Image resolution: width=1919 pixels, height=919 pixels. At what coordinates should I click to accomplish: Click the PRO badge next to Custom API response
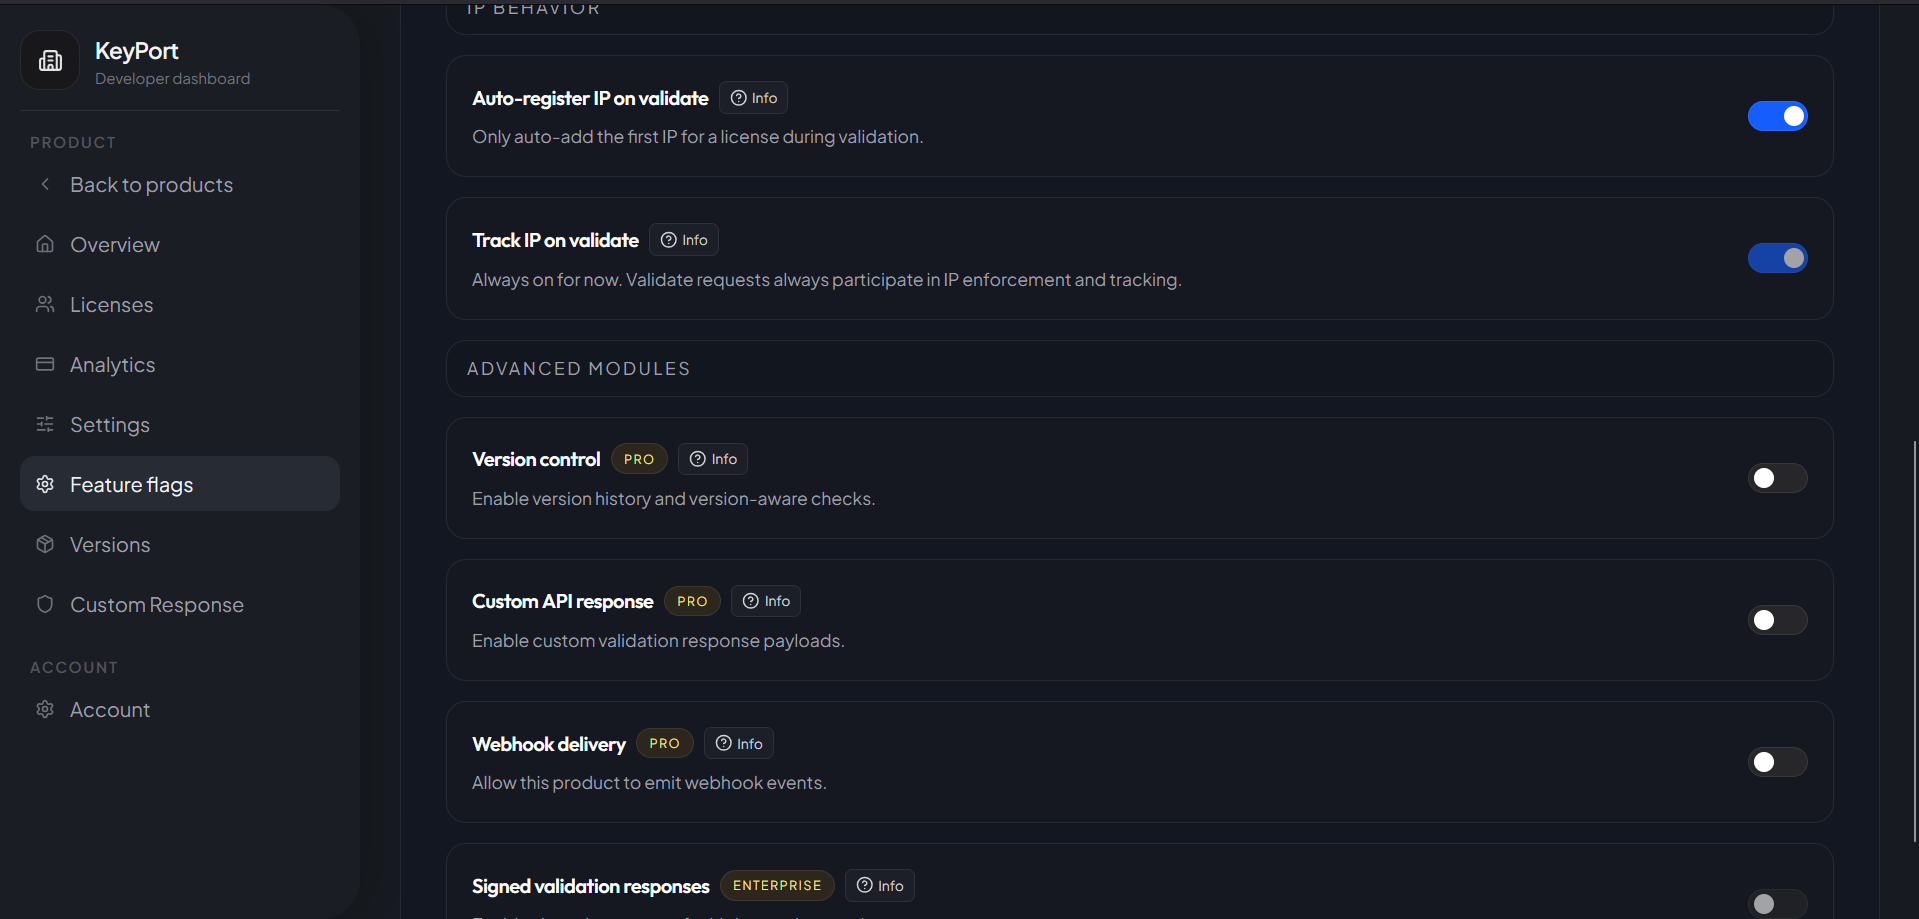692,601
